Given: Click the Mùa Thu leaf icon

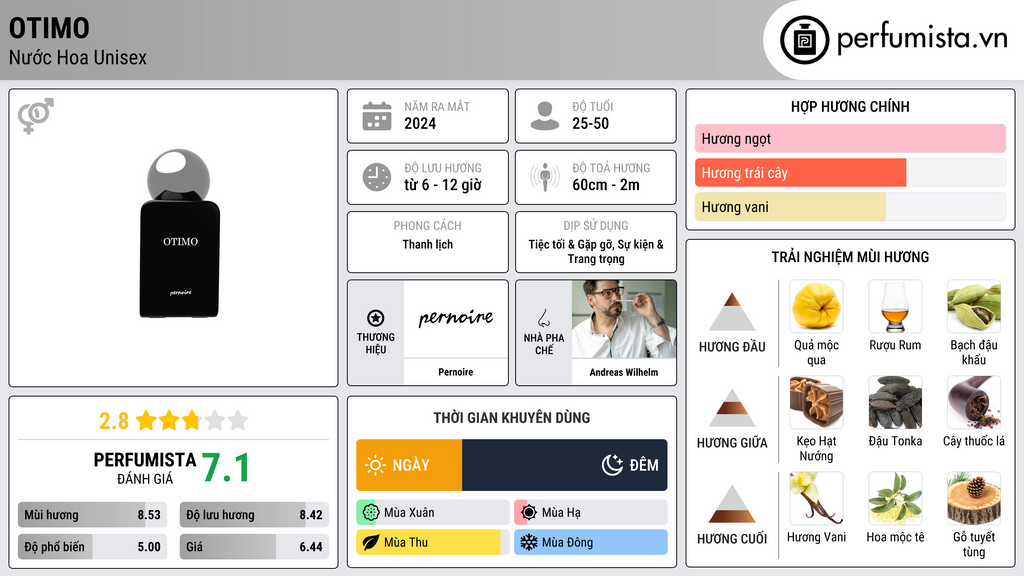Looking at the screenshot, I should point(370,542).
